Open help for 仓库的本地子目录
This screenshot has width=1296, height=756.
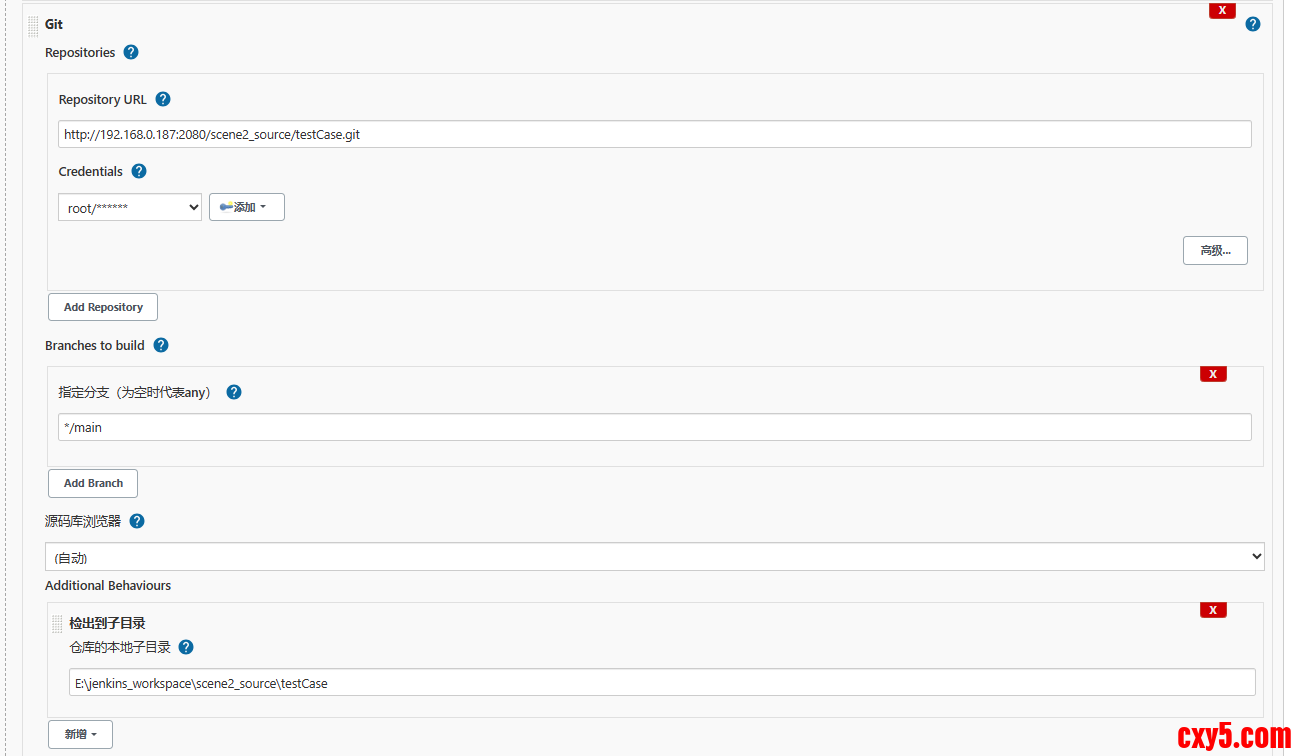coord(186,647)
